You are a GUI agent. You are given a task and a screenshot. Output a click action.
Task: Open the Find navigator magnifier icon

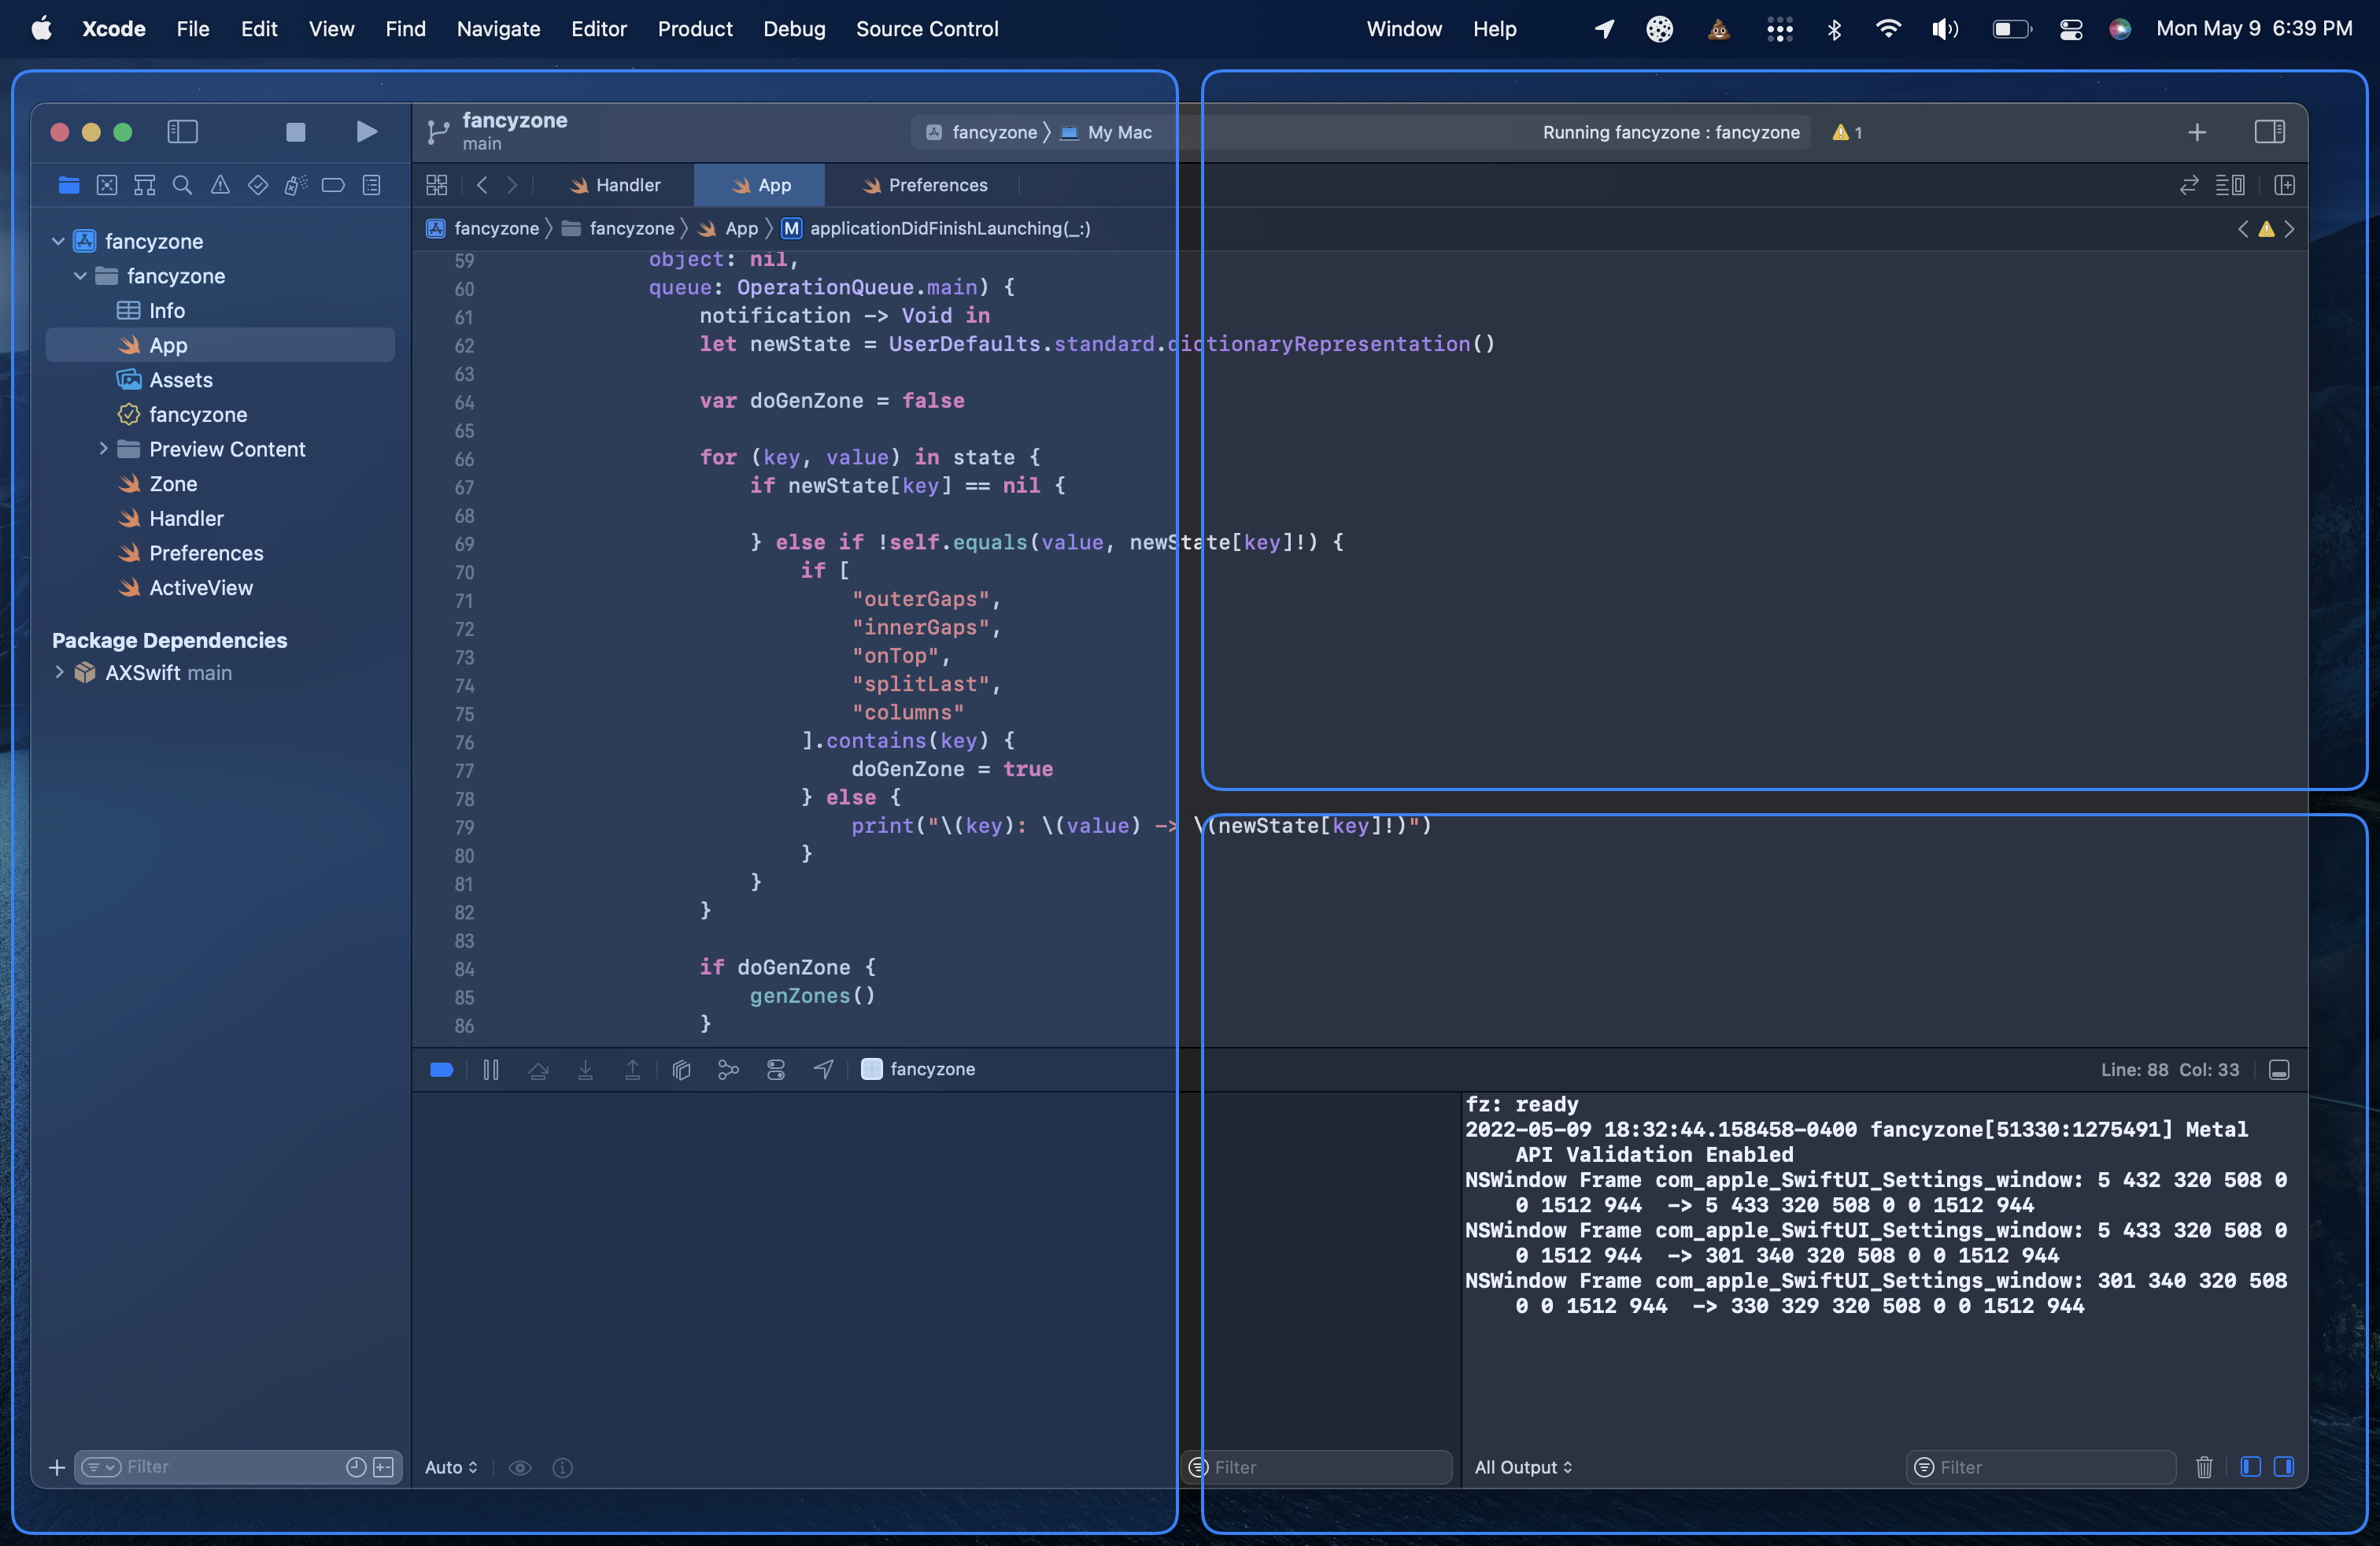click(x=182, y=185)
